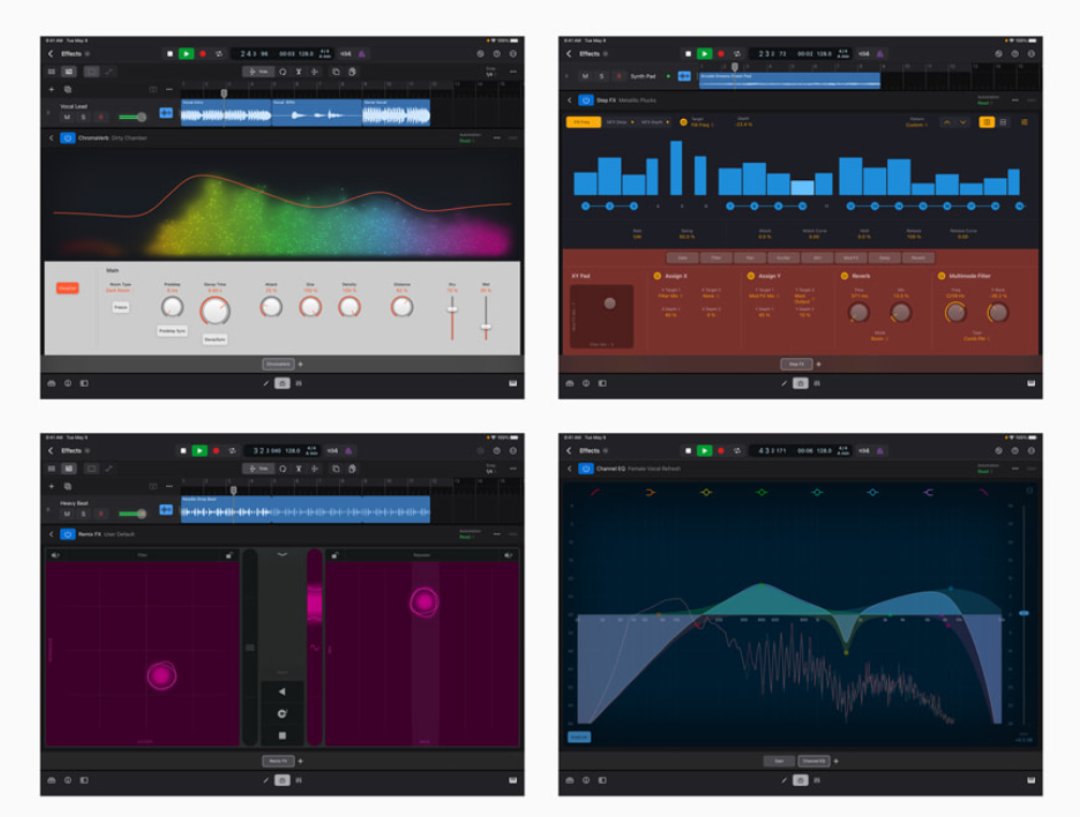The width and height of the screenshot is (1080, 817).
Task: Hit the record button in ChromaVerb screen
Action: [202, 54]
